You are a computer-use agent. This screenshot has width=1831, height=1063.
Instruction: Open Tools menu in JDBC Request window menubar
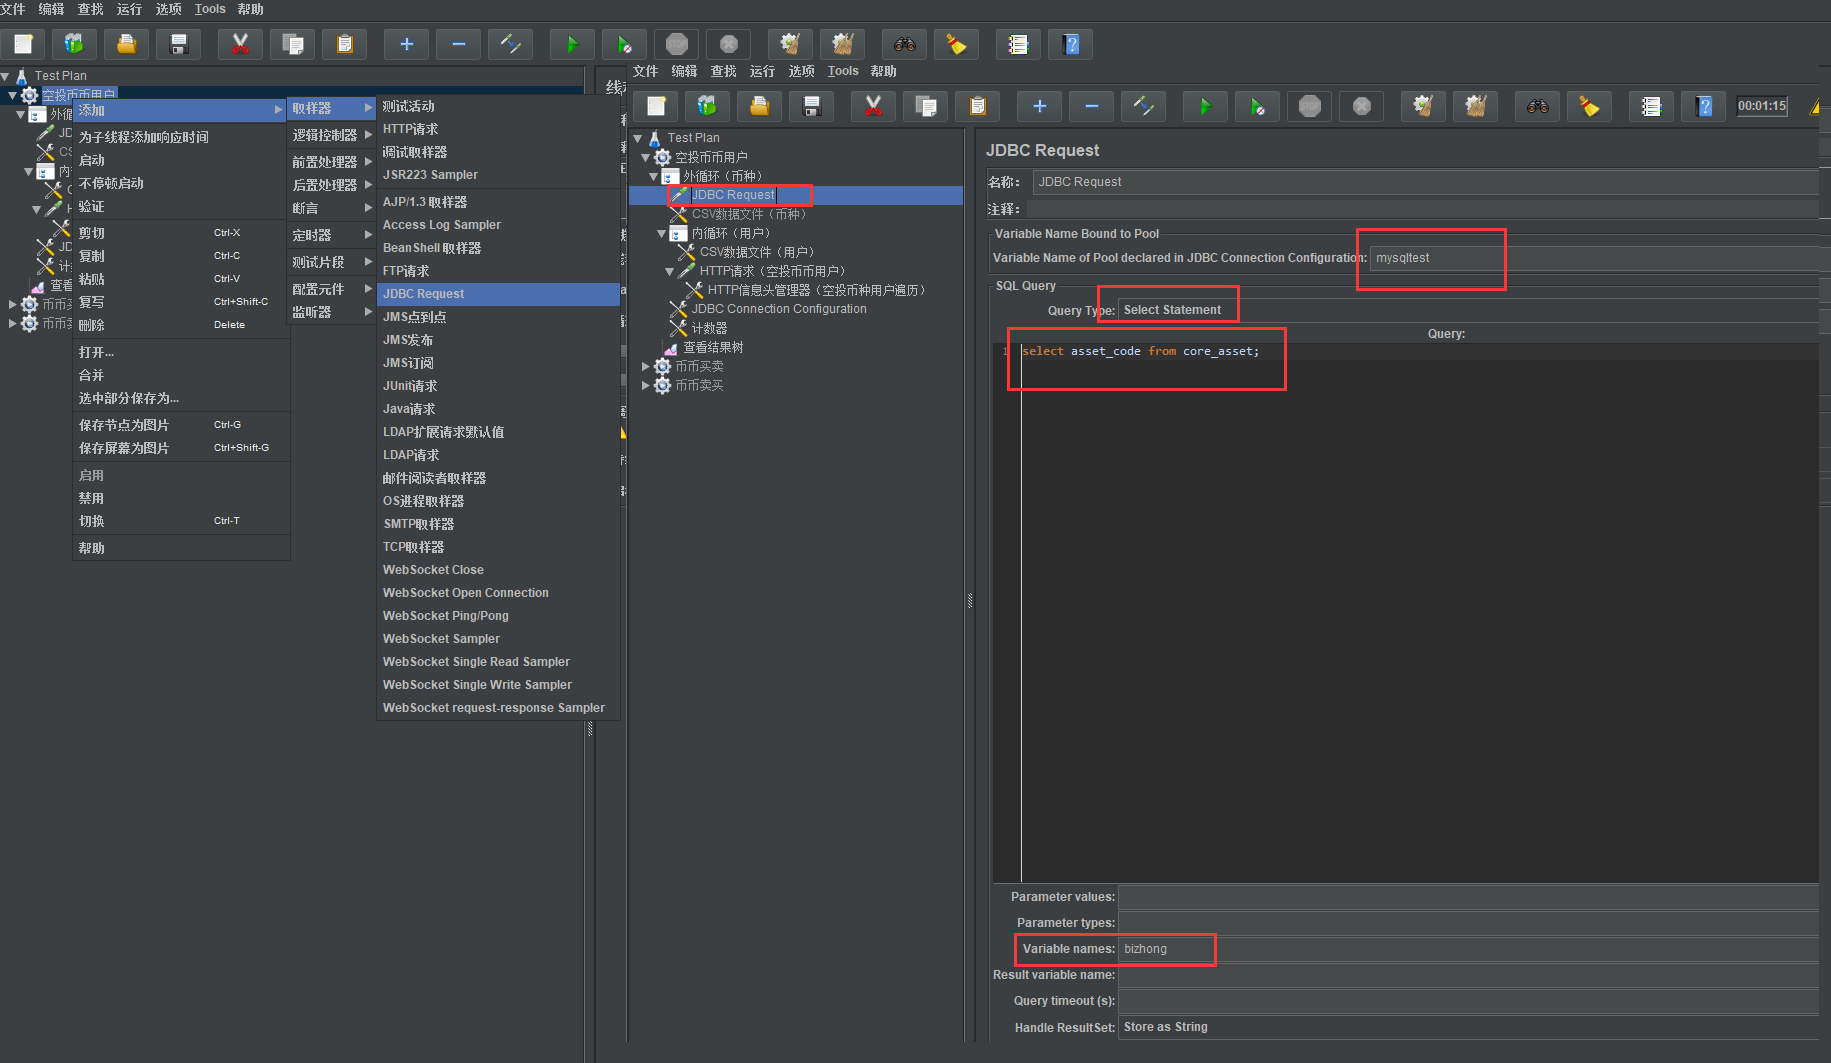pos(843,71)
